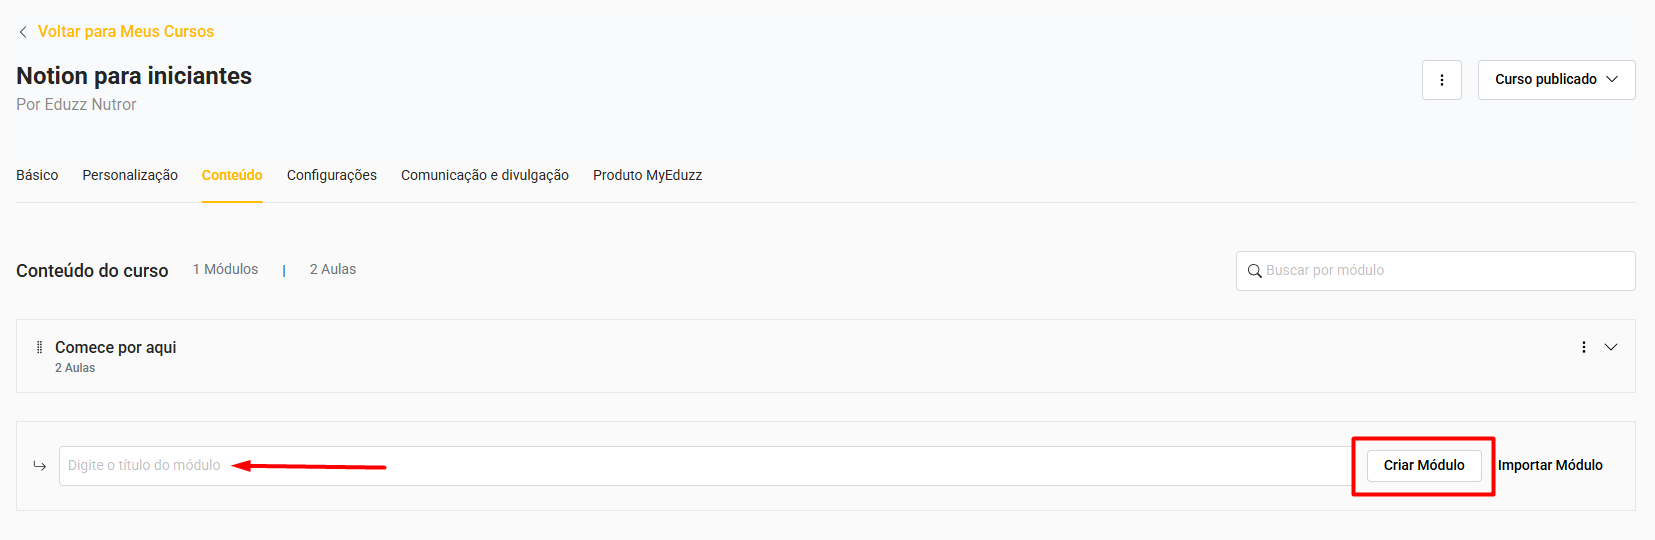This screenshot has height=540, width=1655.
Task: Open the Curso publicado status dropdown
Action: point(1556,80)
